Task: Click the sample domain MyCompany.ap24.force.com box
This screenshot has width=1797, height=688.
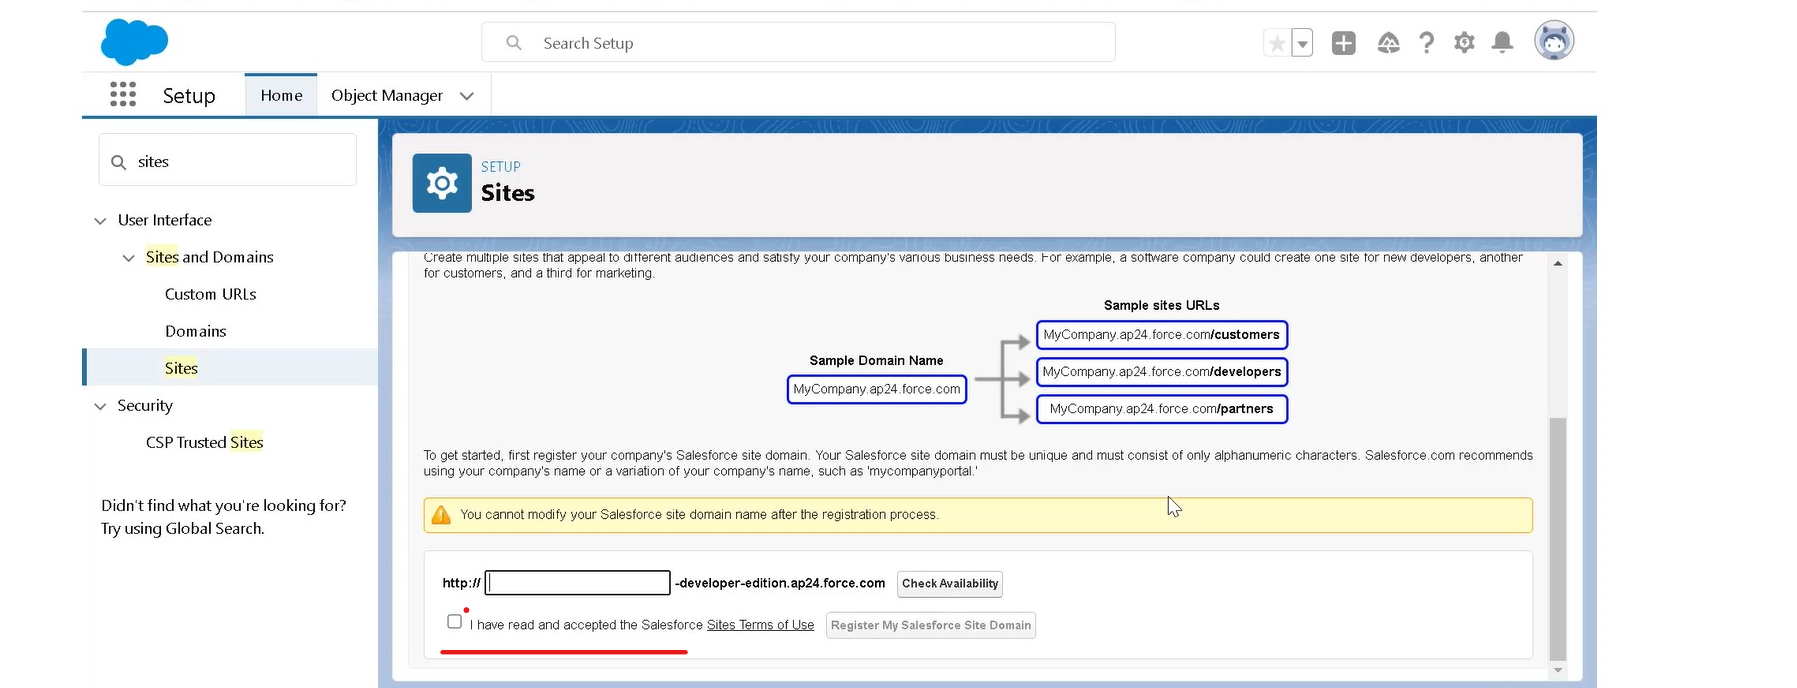Action: (x=877, y=389)
